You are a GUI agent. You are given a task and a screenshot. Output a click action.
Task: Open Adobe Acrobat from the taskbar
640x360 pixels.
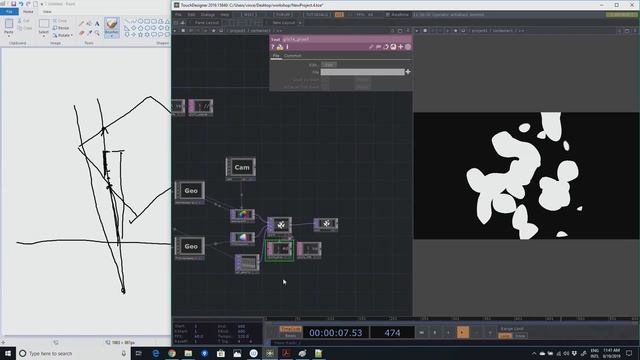click(286, 353)
